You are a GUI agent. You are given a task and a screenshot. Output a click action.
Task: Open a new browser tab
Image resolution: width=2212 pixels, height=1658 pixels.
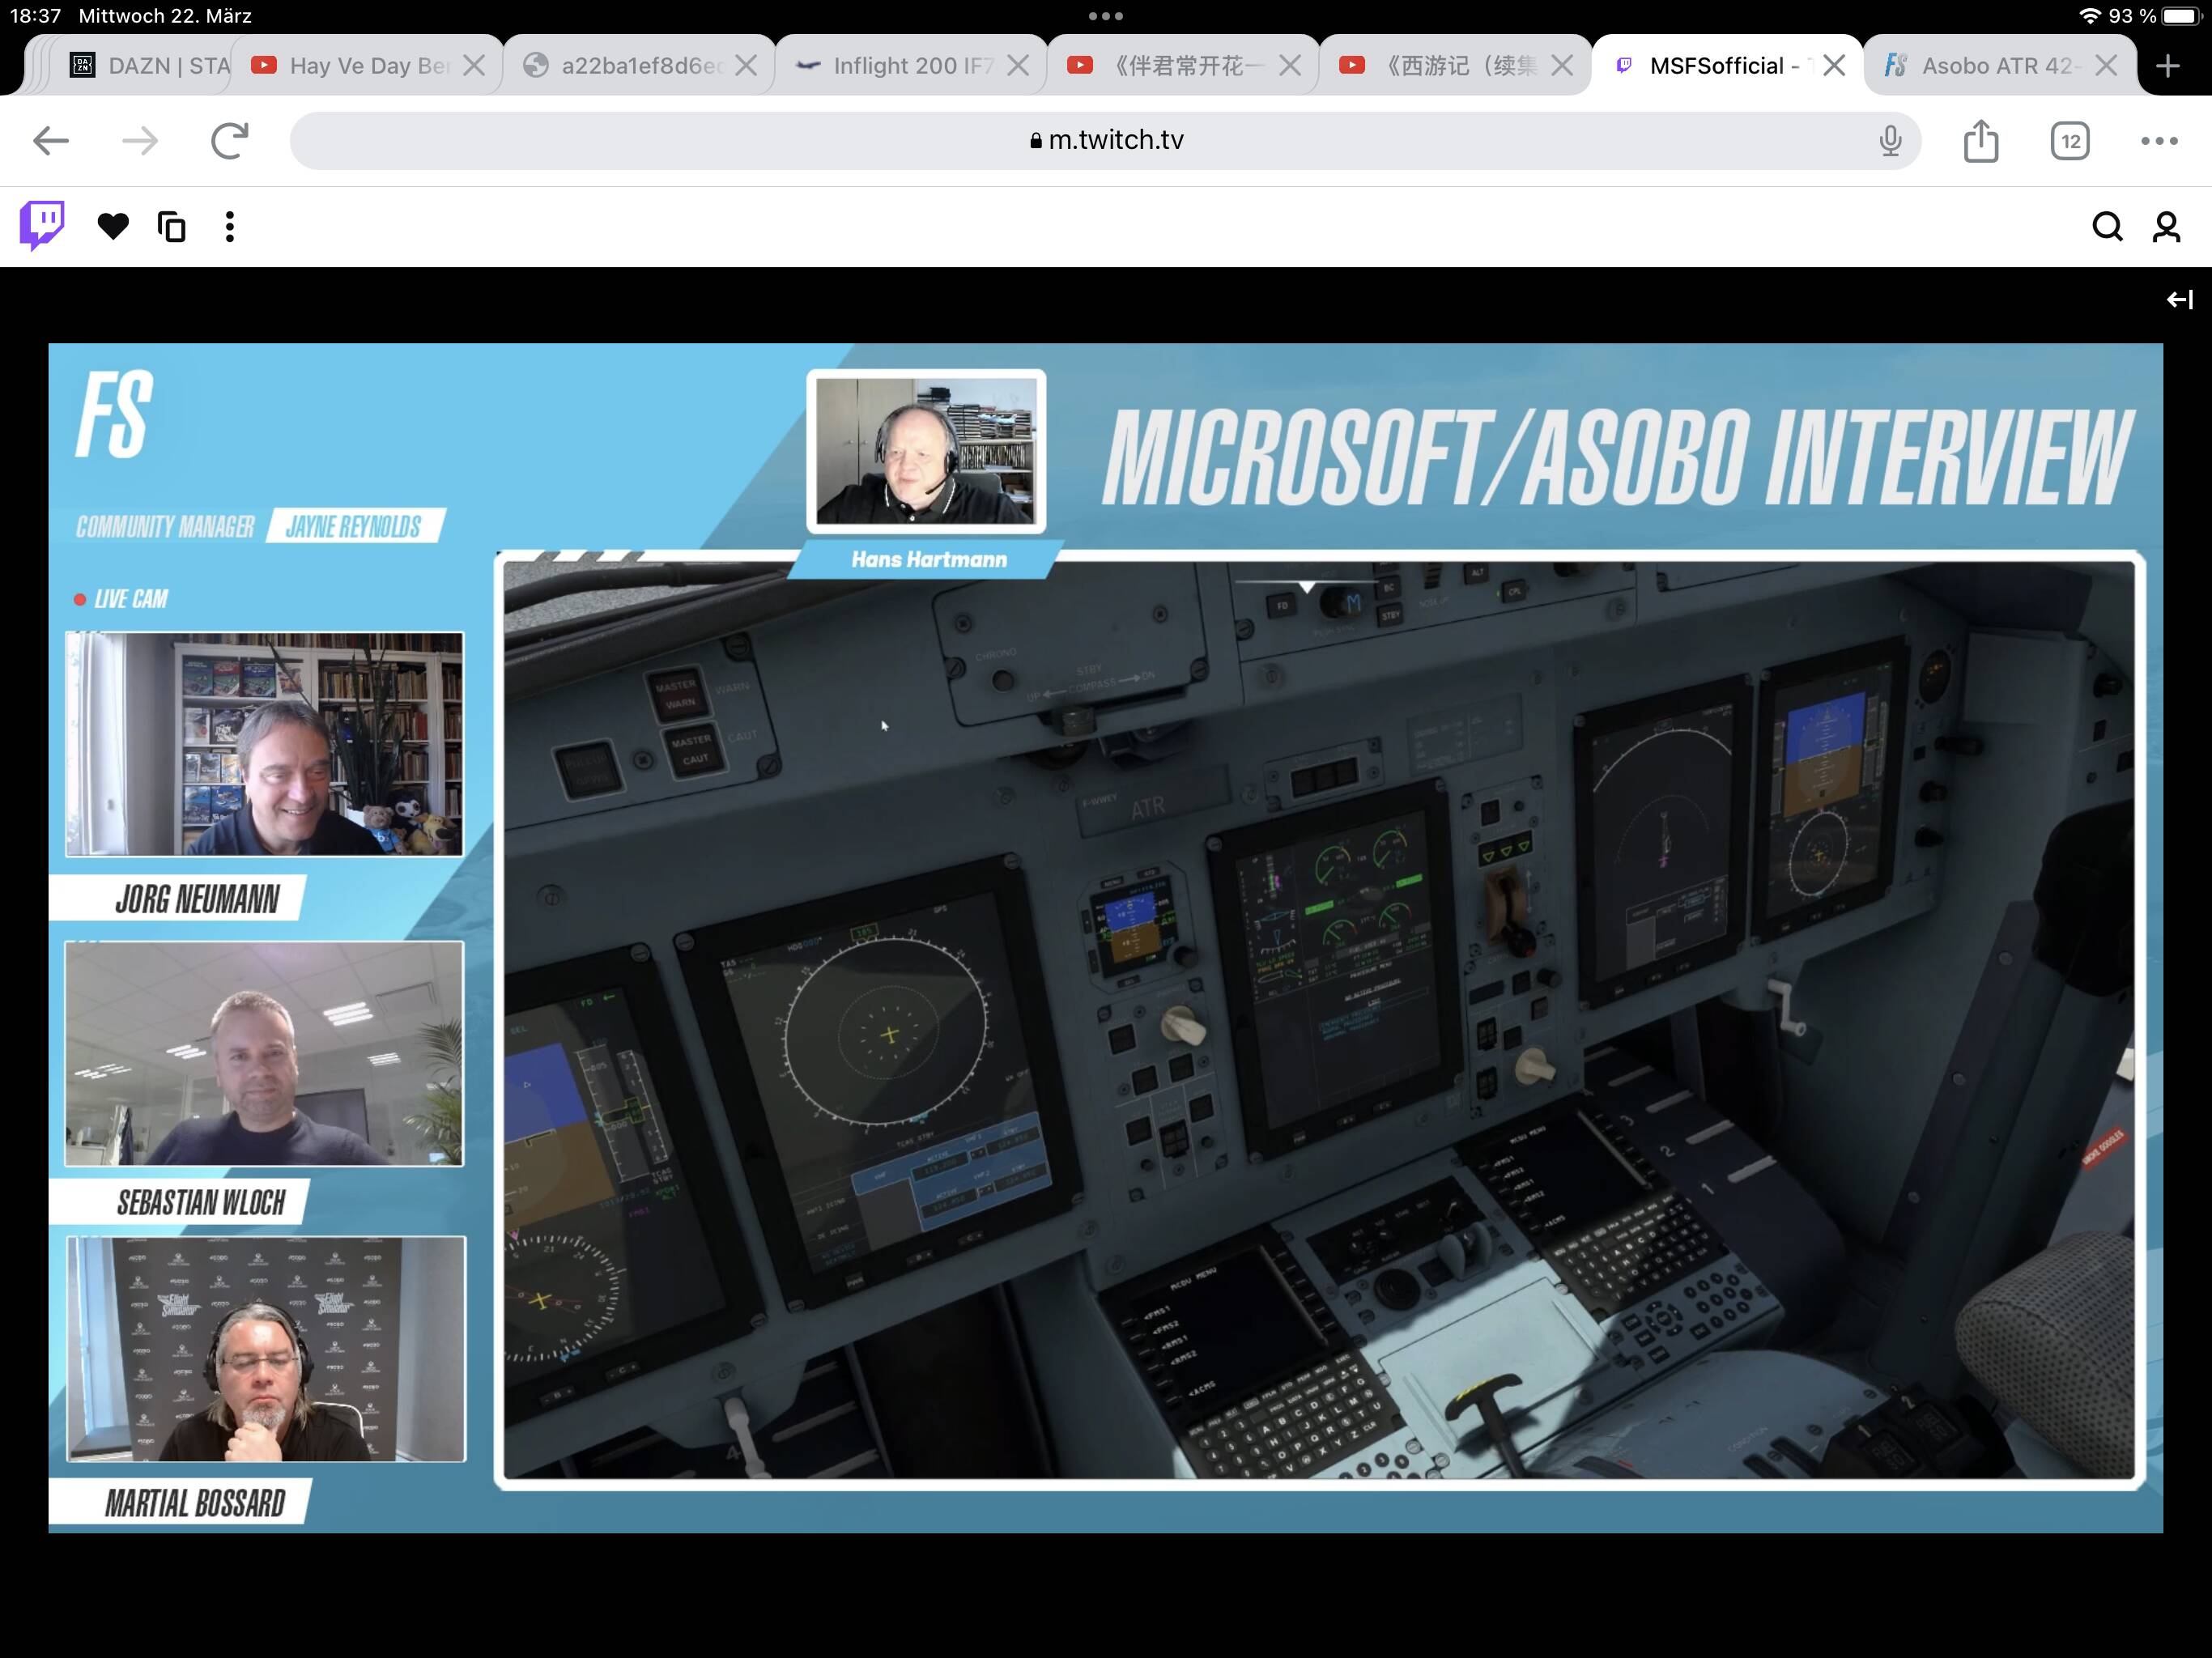pyautogui.click(x=2168, y=66)
